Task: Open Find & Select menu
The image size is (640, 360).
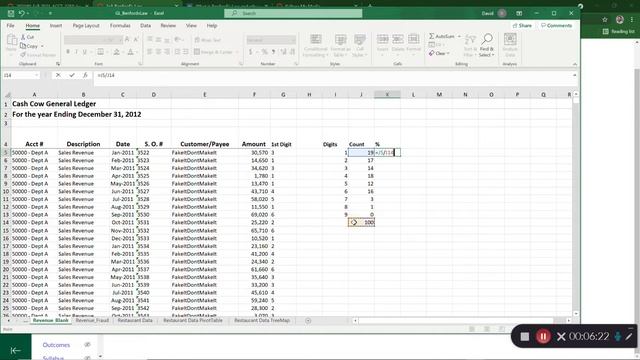Action: 487,45
